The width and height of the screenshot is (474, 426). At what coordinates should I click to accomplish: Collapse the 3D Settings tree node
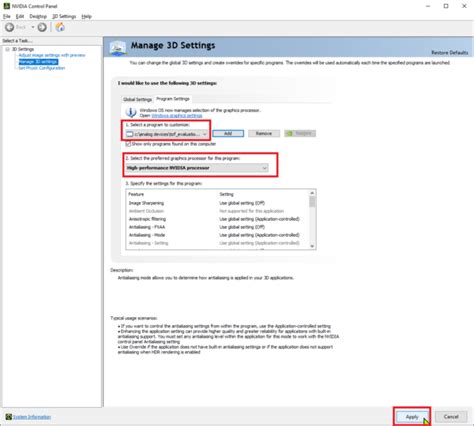pos(7,49)
